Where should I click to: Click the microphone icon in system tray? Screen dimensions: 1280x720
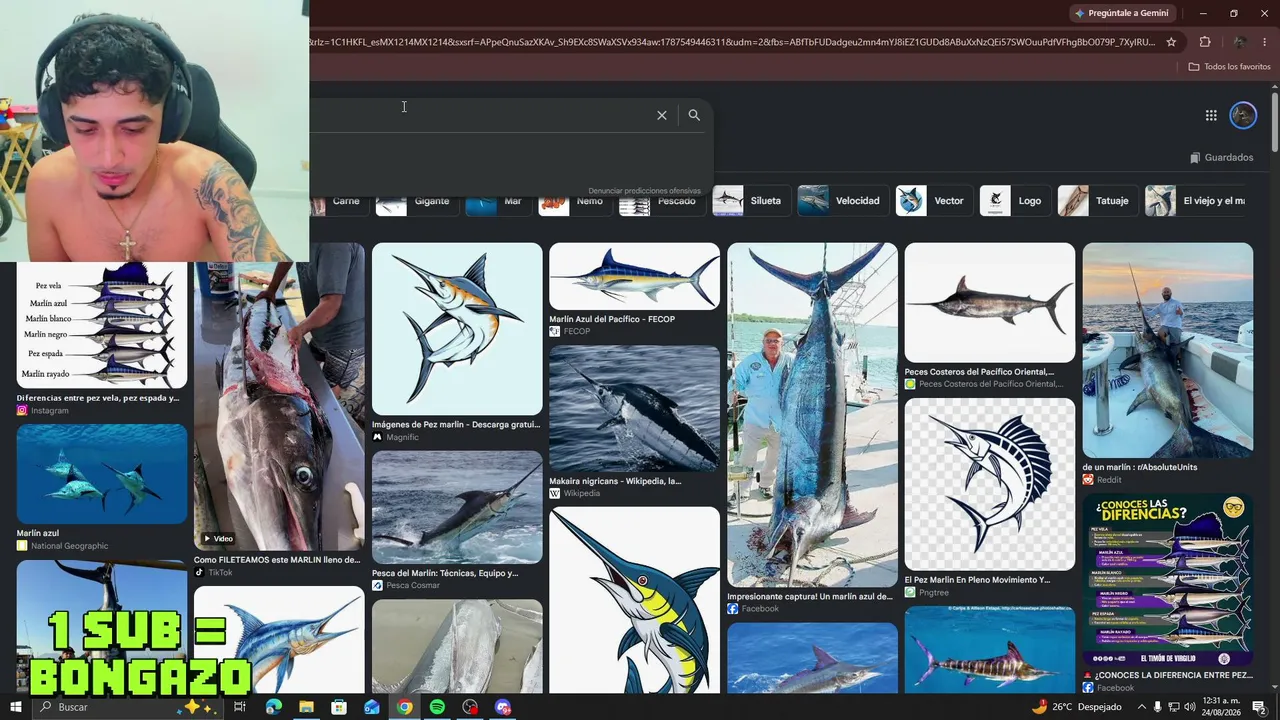pos(1158,707)
